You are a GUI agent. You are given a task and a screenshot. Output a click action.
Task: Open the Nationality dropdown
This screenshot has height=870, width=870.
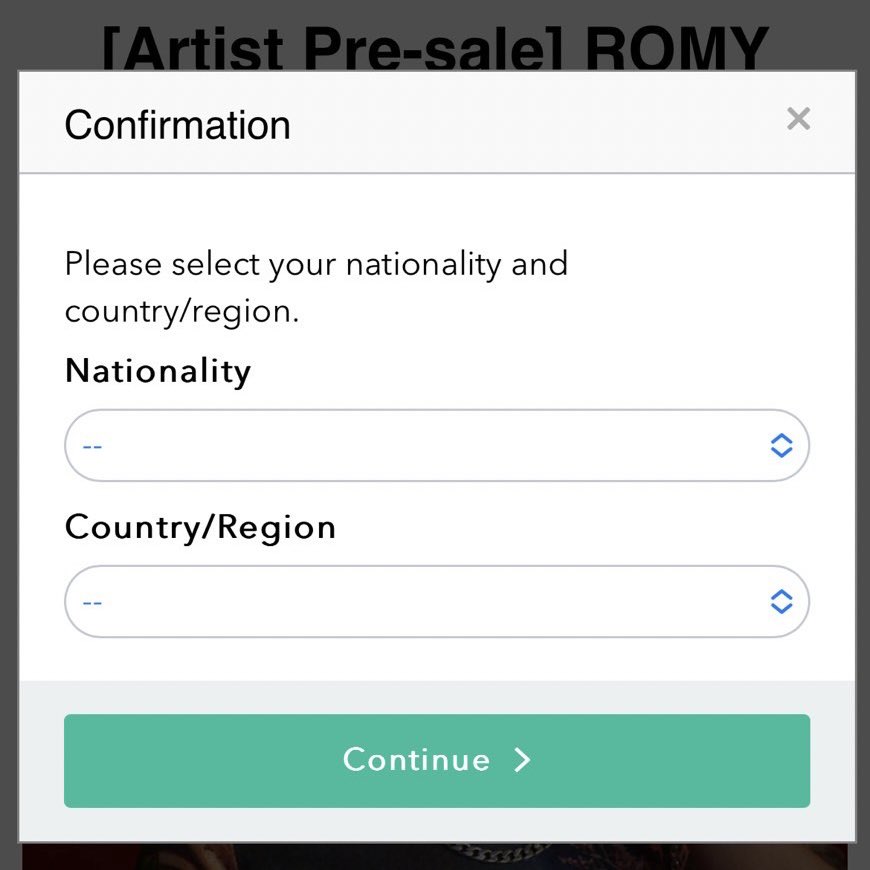(437, 445)
